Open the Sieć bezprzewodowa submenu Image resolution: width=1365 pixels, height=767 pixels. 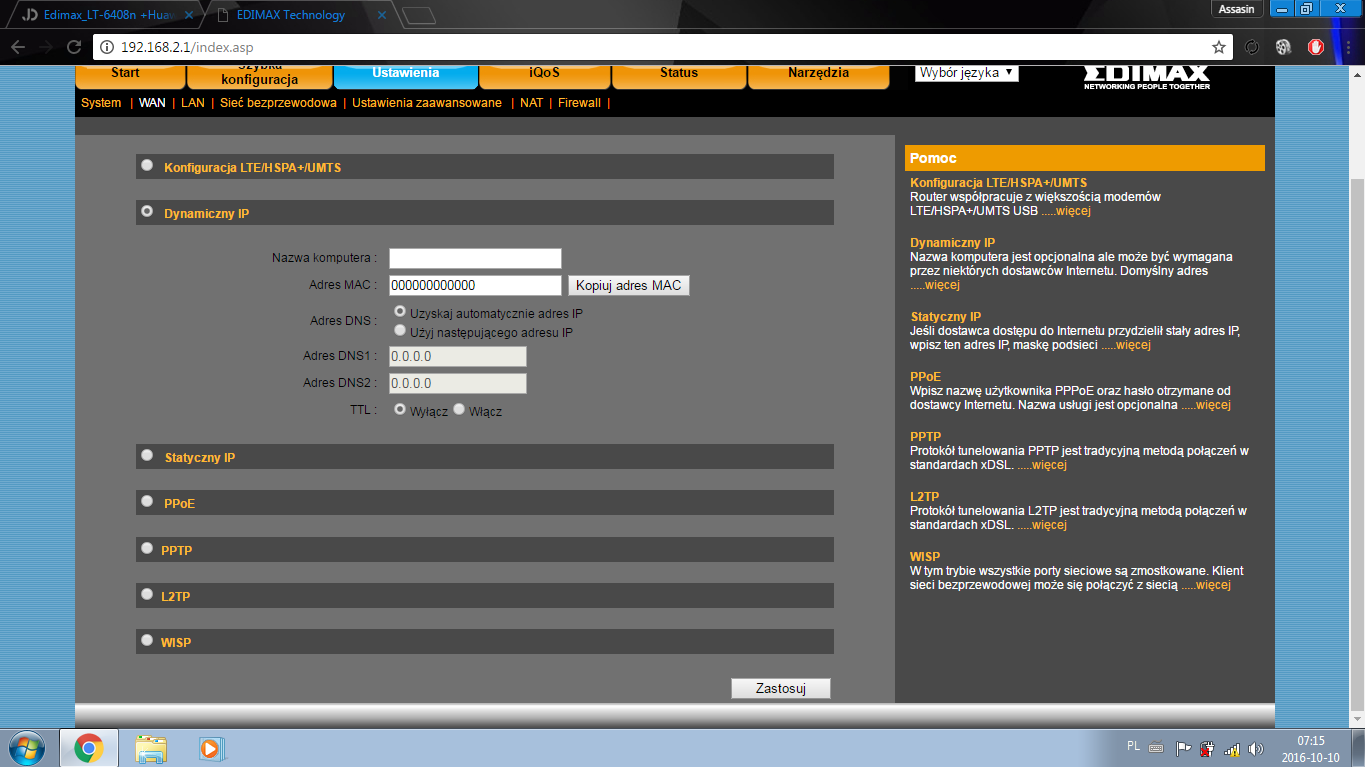[278, 103]
